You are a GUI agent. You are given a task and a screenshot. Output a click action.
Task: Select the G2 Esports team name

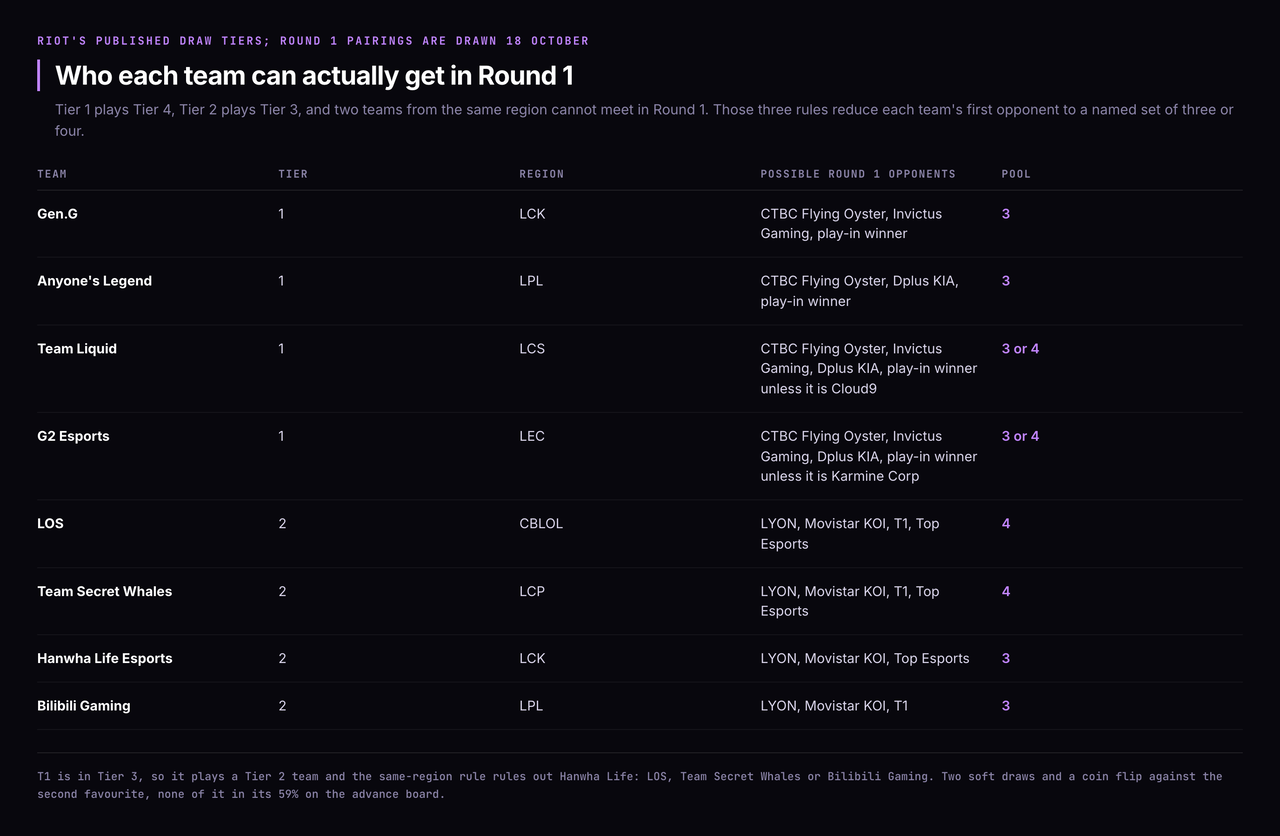(73, 436)
